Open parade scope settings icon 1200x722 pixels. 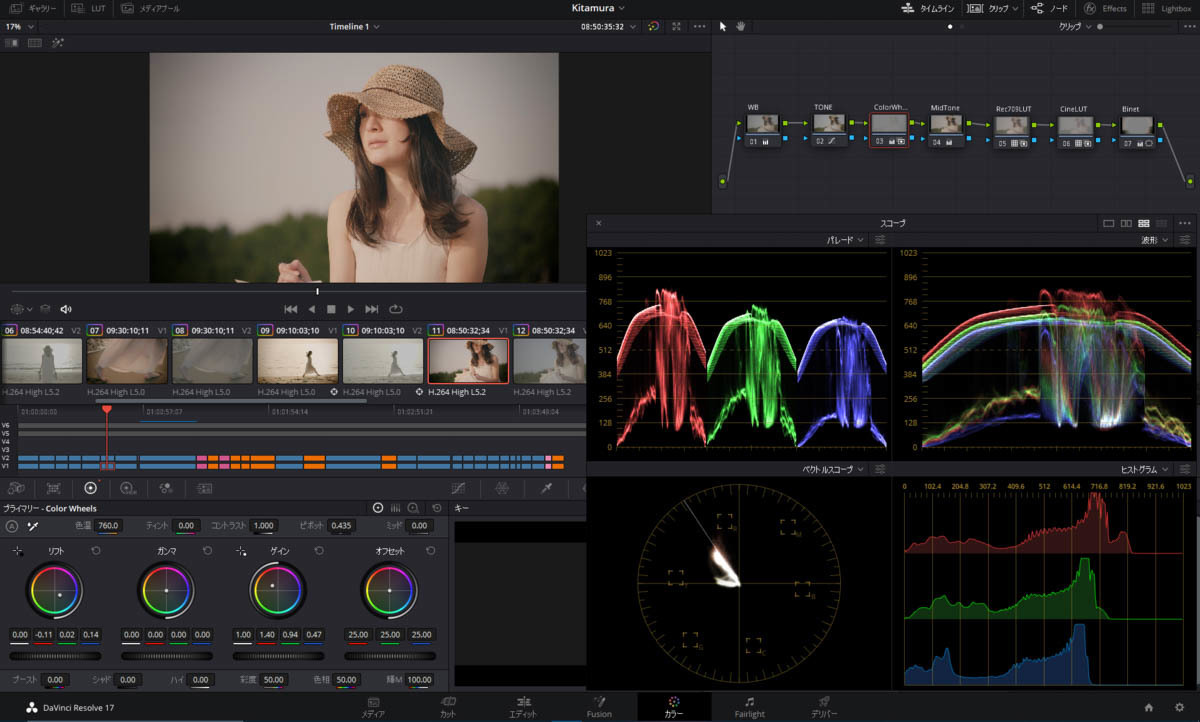(879, 240)
